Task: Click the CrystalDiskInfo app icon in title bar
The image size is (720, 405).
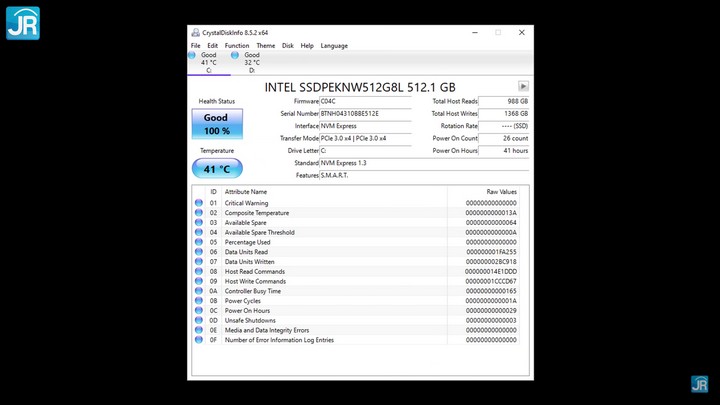Action: 194,32
